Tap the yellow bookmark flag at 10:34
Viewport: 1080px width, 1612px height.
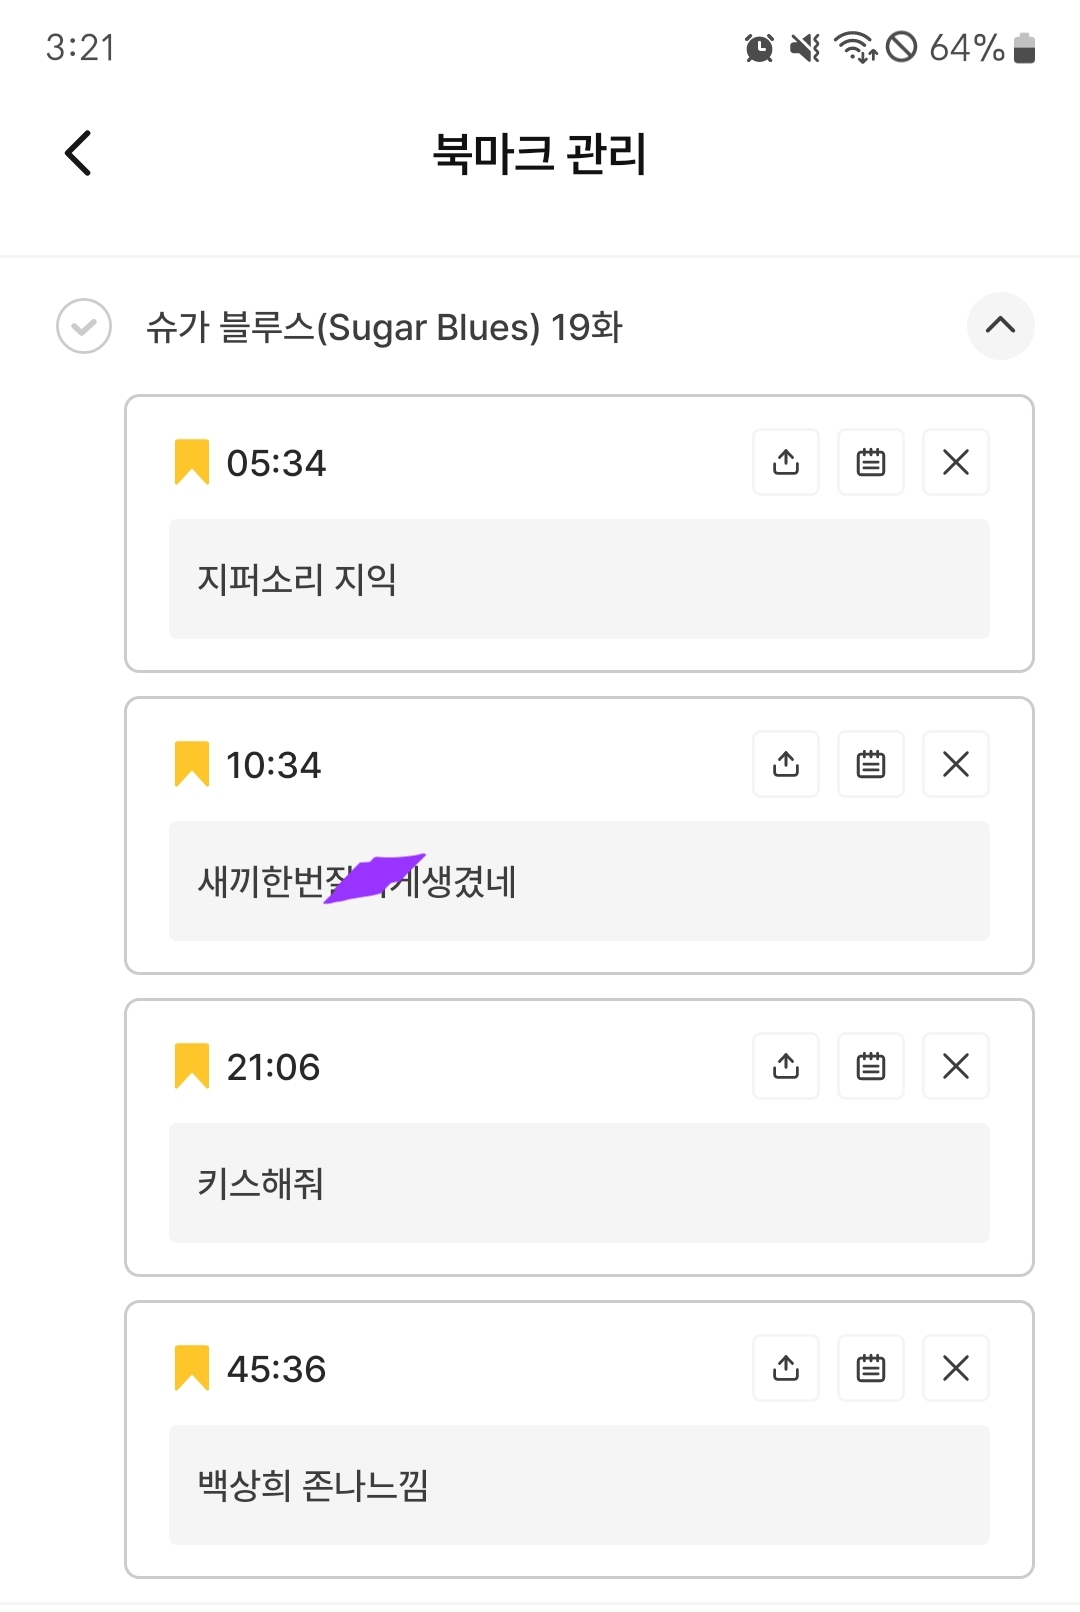(x=192, y=764)
